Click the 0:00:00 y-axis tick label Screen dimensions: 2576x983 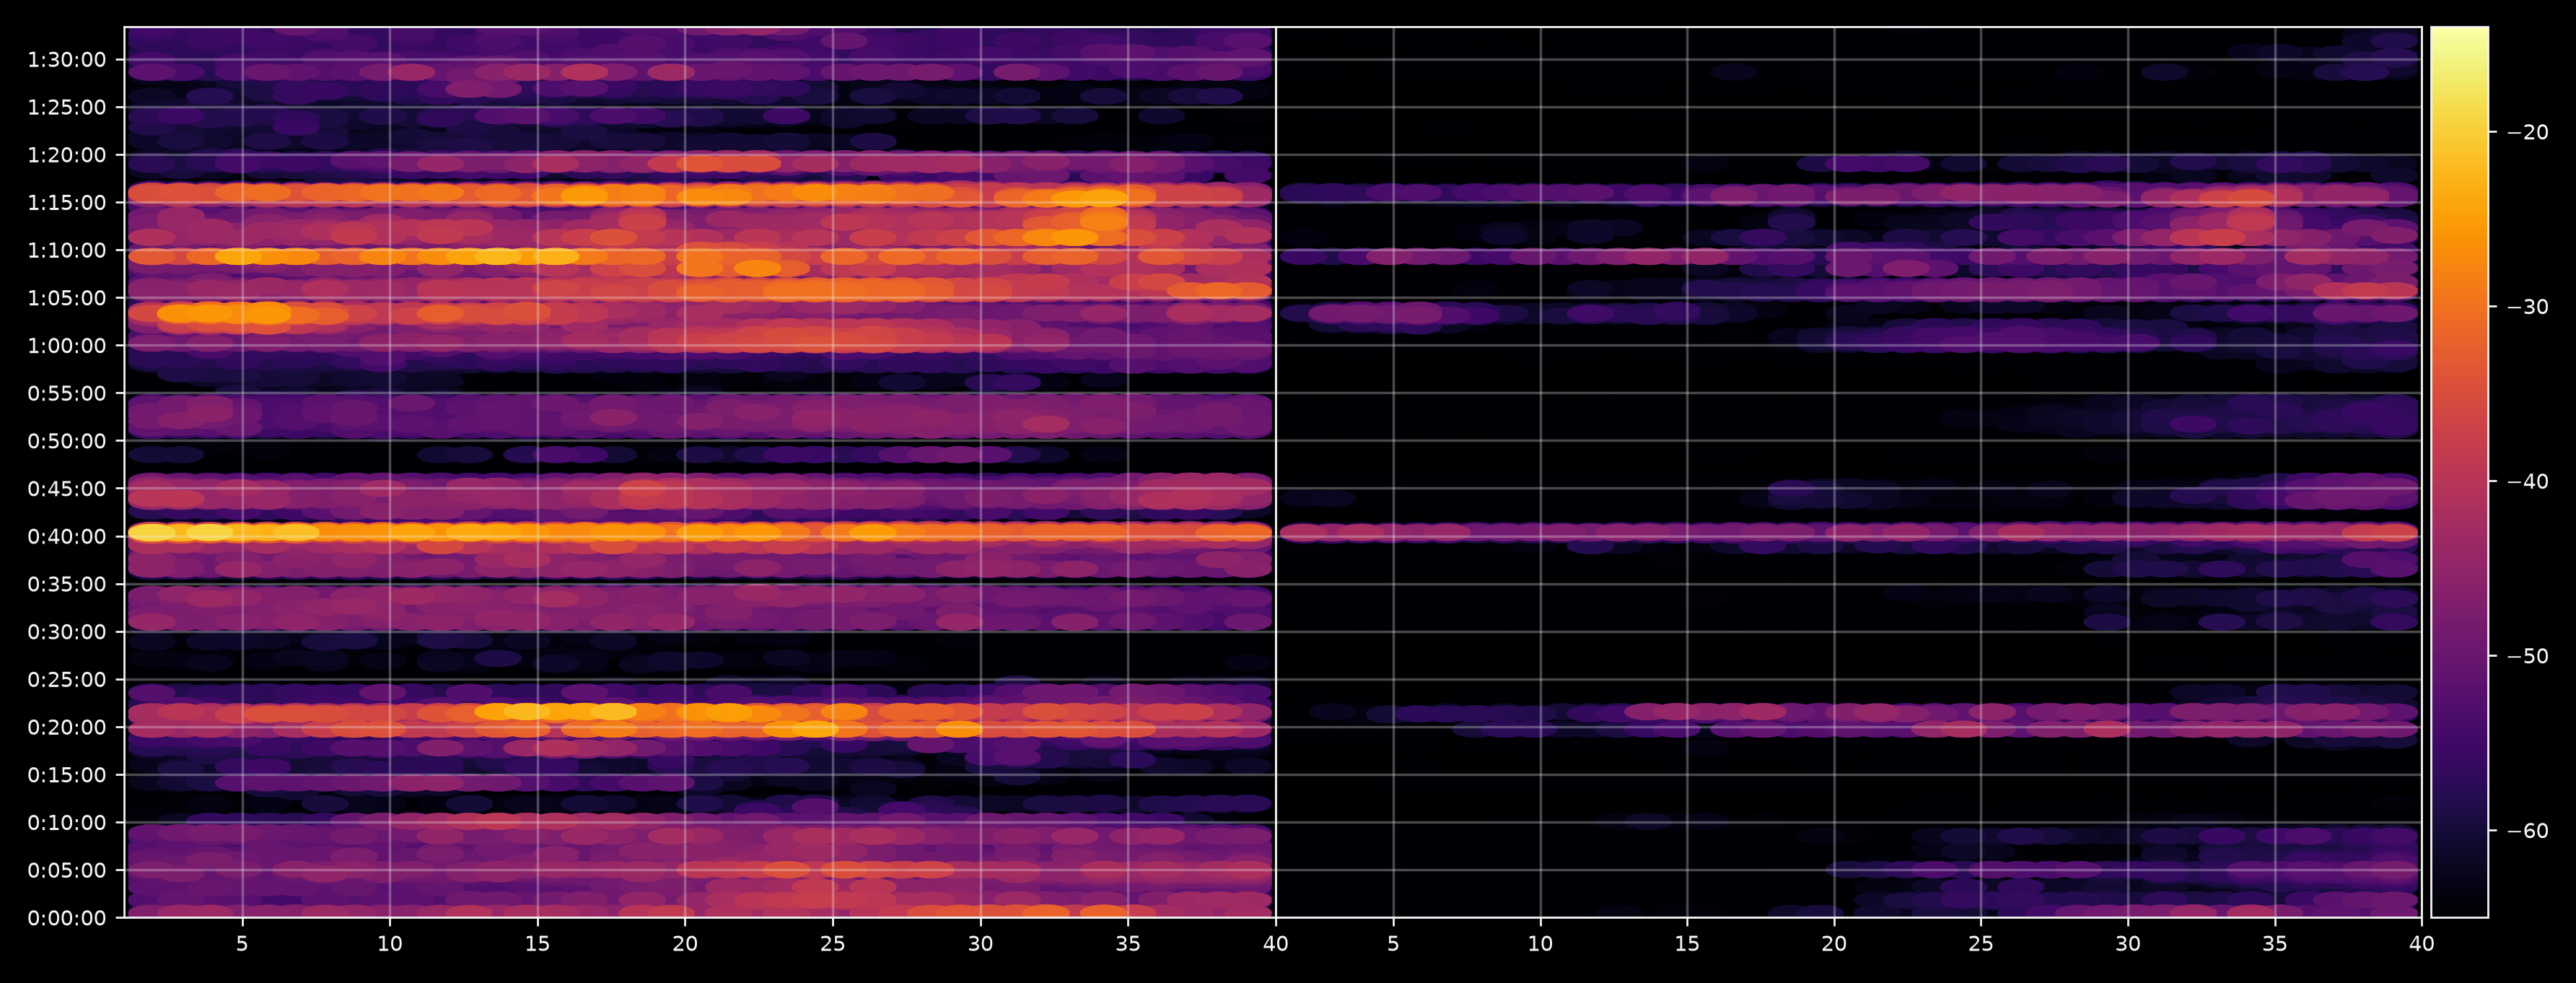coord(67,918)
